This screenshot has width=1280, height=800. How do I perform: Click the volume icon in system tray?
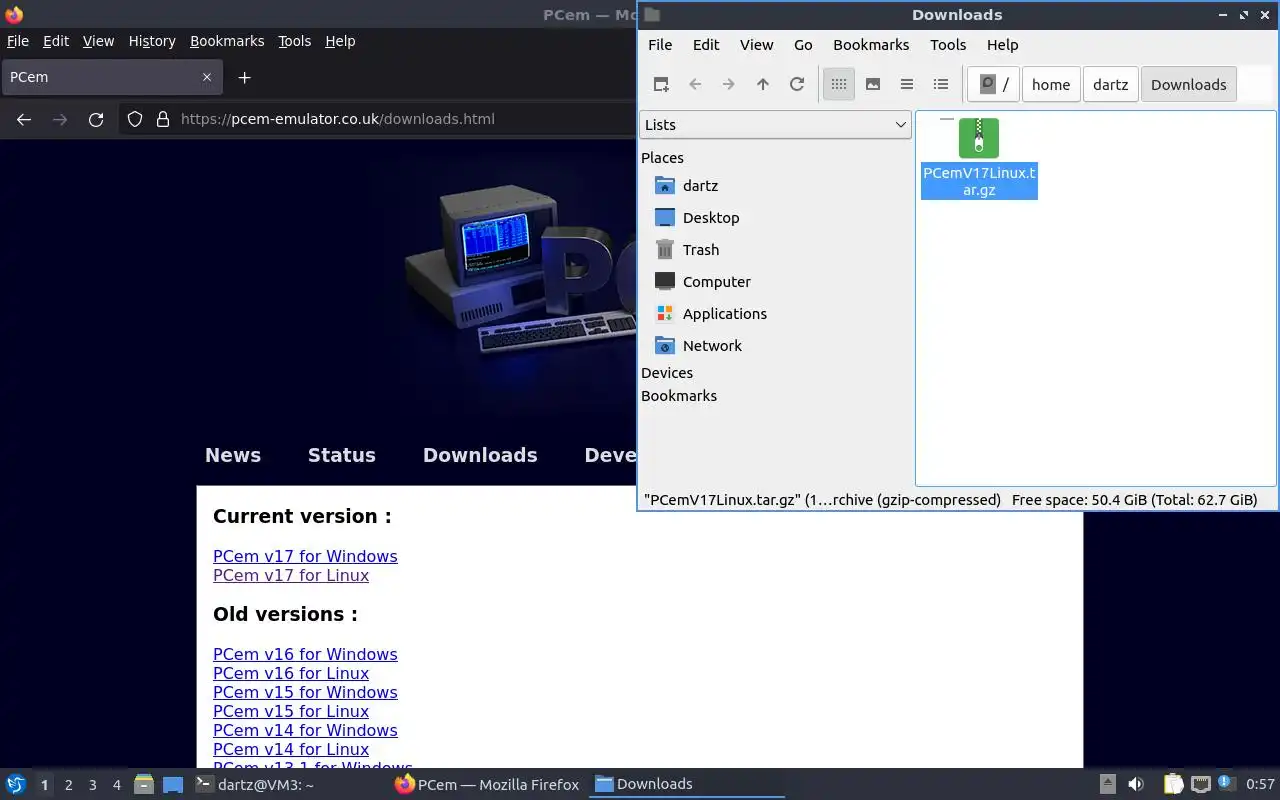[x=1136, y=784]
